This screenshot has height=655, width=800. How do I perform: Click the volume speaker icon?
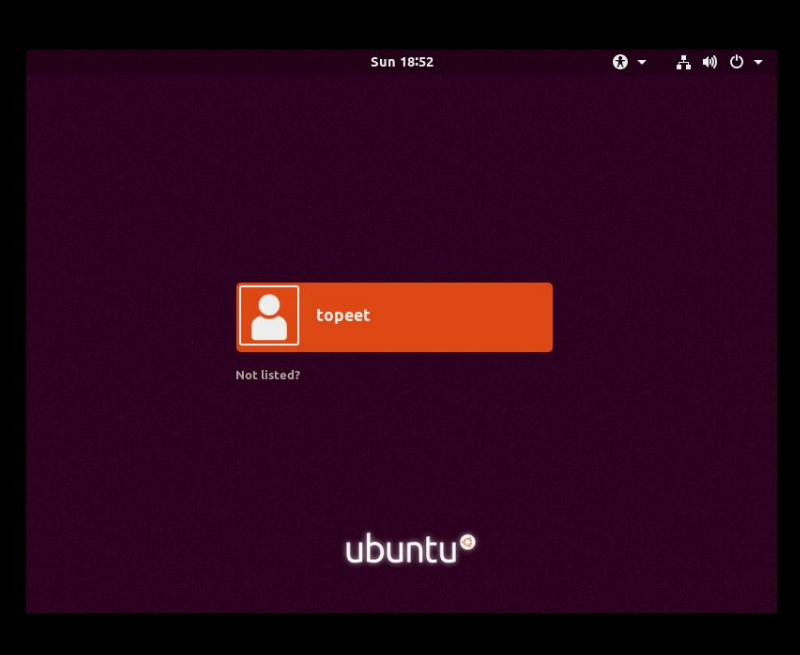click(710, 62)
